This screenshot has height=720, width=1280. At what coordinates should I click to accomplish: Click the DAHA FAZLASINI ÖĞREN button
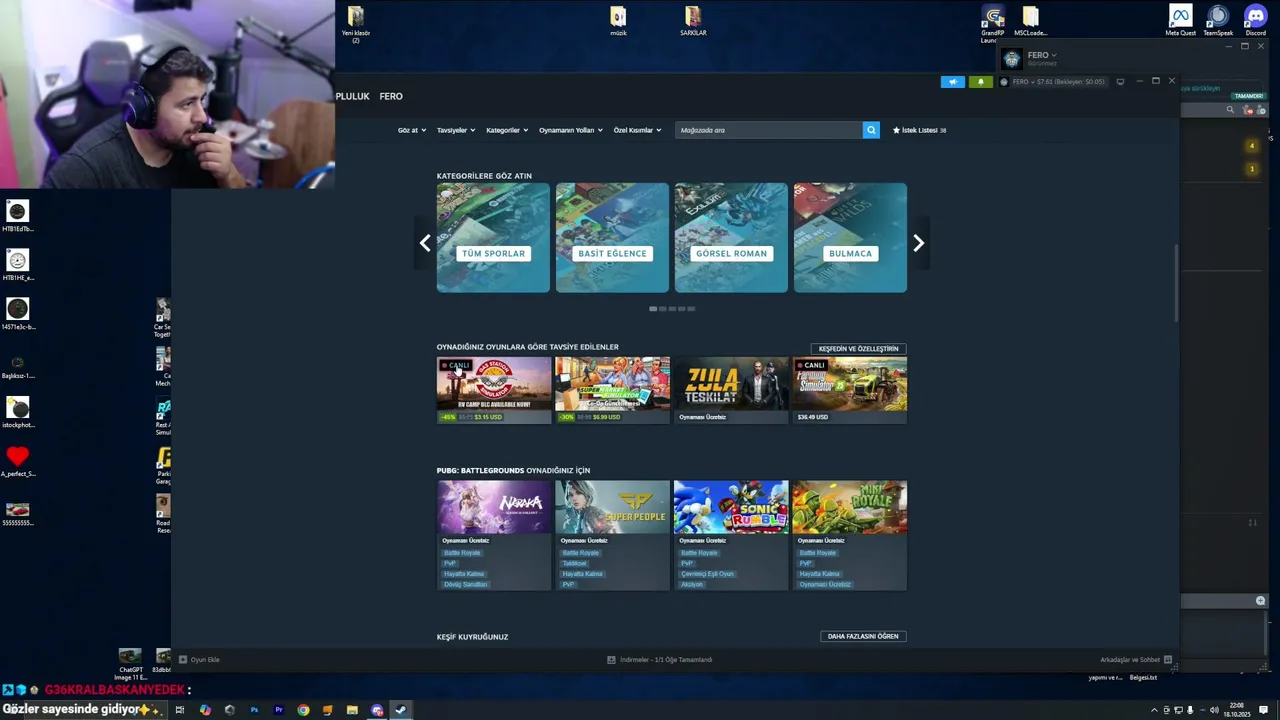tap(863, 636)
